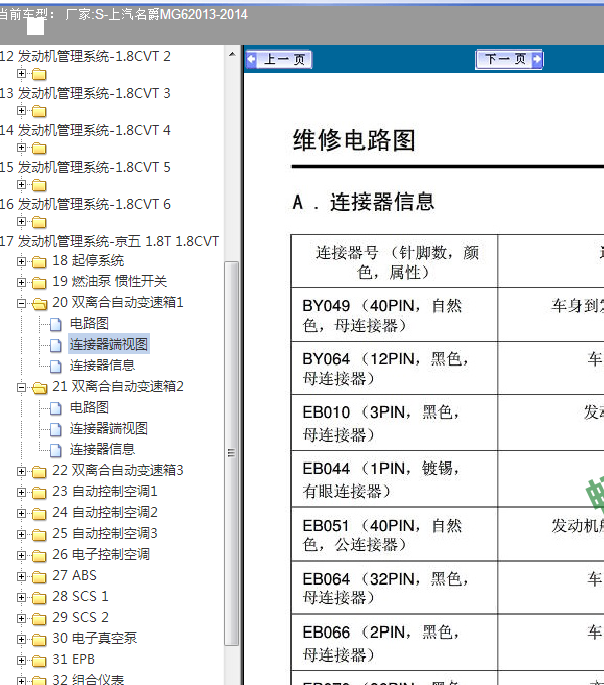This screenshot has width=604, height=685.
Task: Open 连接器信息 under 20 双离合自动变速箱1
Action: click(x=102, y=365)
